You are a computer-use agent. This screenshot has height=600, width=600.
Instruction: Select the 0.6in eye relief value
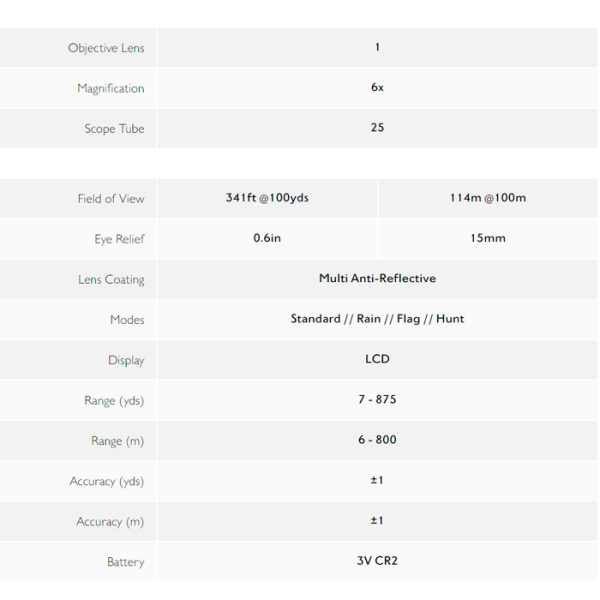point(267,238)
